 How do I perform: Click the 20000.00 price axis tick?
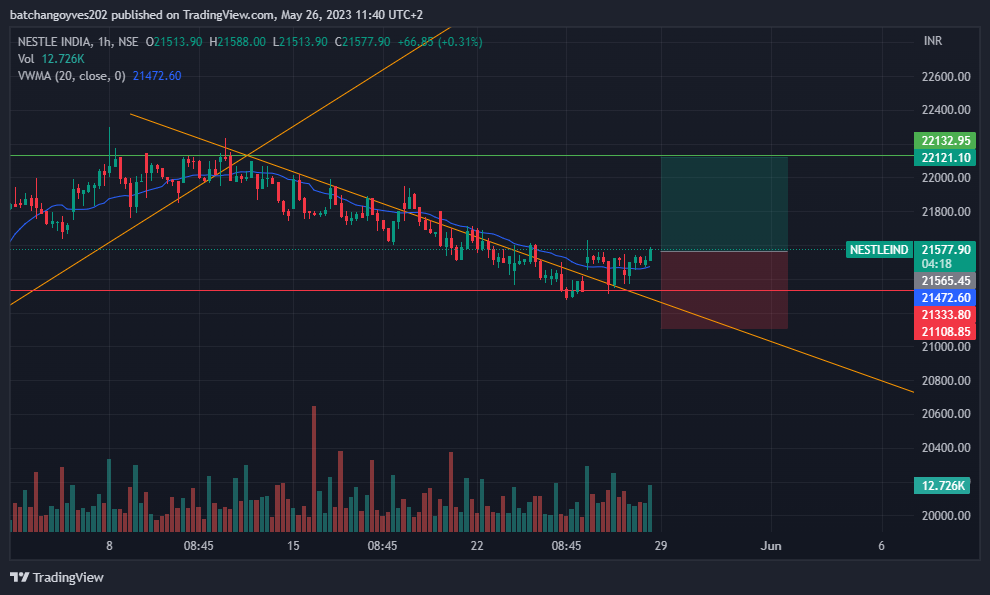pos(946,515)
